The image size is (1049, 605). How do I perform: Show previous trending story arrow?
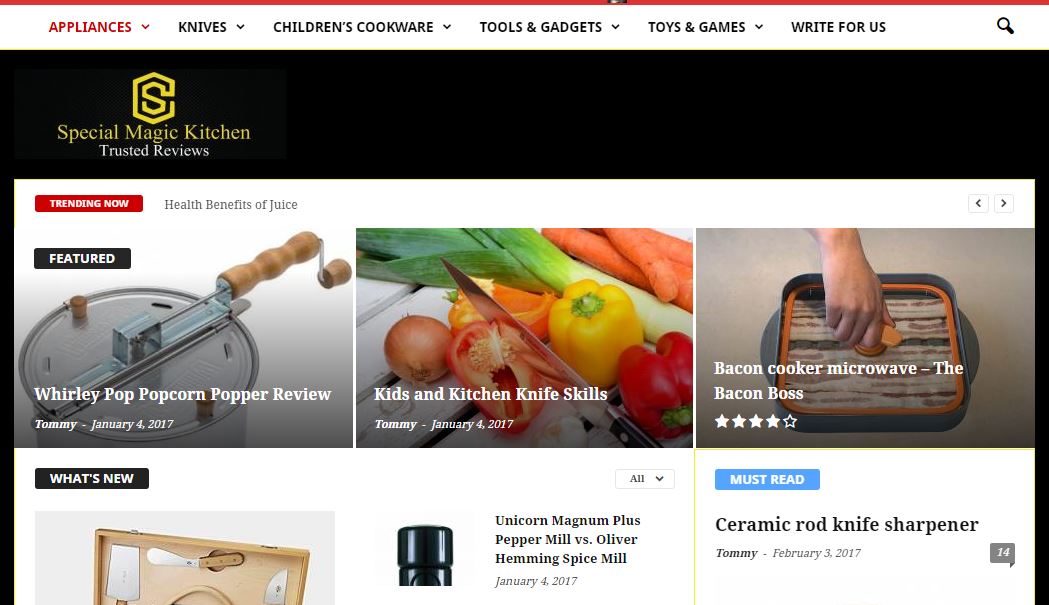[978, 203]
